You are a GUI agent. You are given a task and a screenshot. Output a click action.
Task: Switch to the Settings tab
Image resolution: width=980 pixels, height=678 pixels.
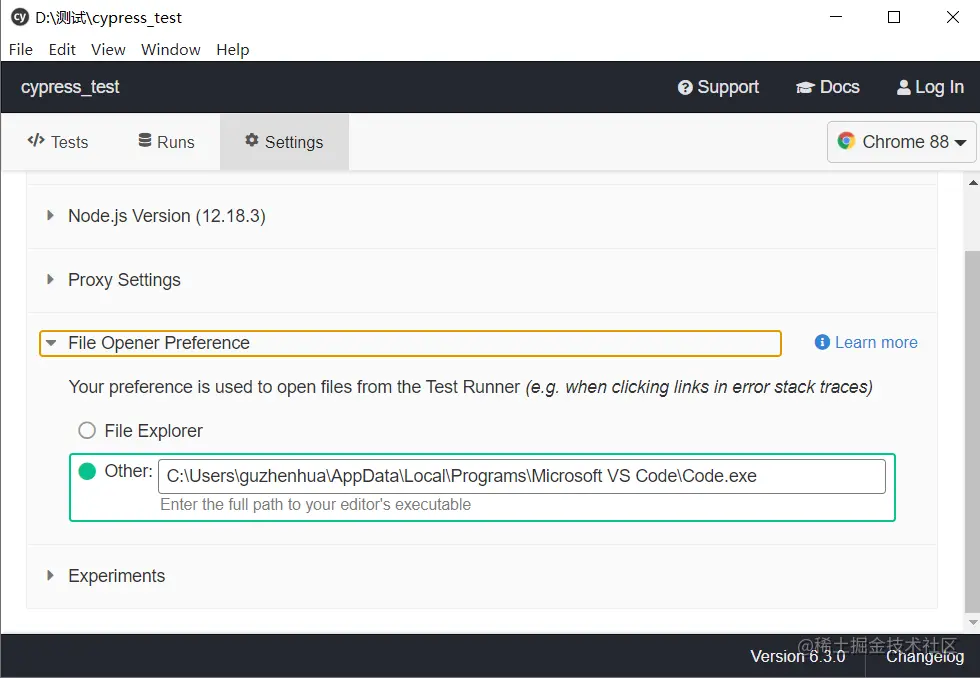coord(284,142)
